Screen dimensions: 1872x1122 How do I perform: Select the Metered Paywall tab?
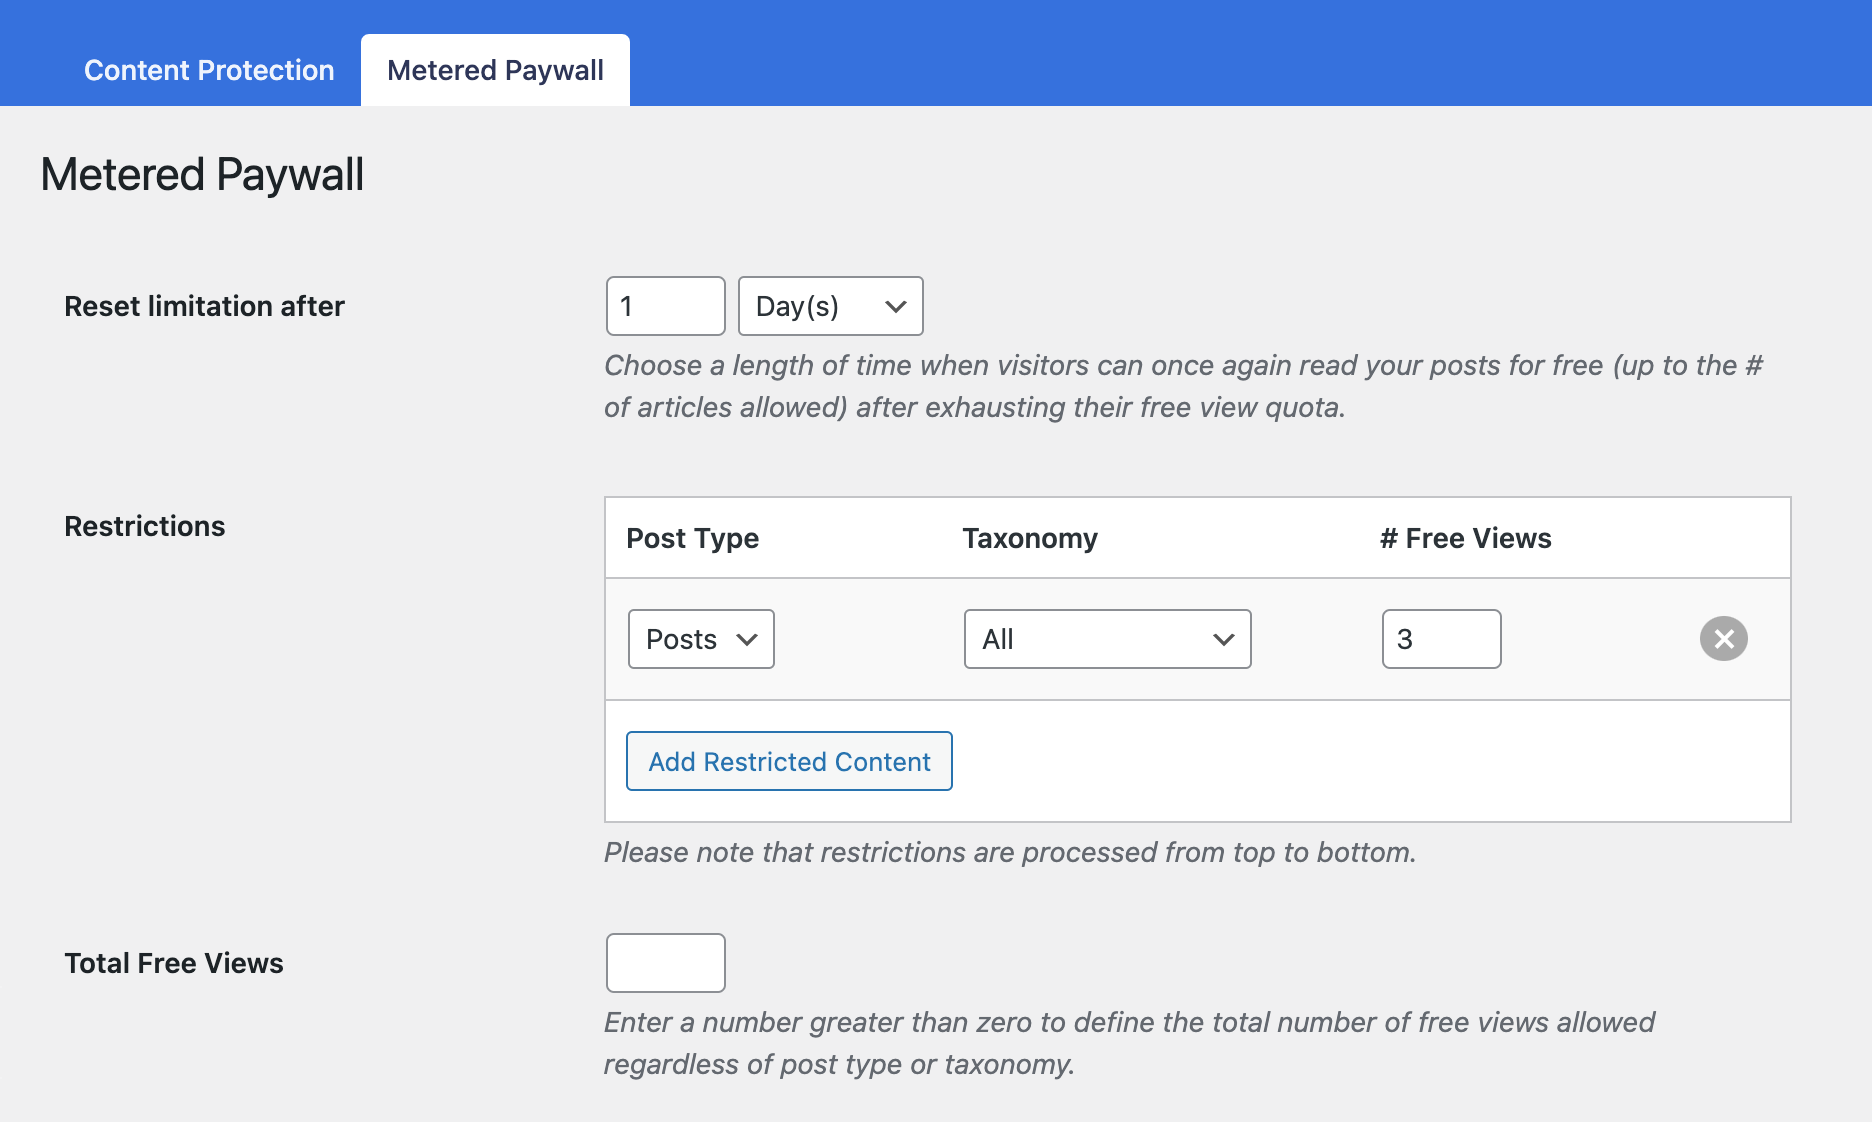point(495,70)
